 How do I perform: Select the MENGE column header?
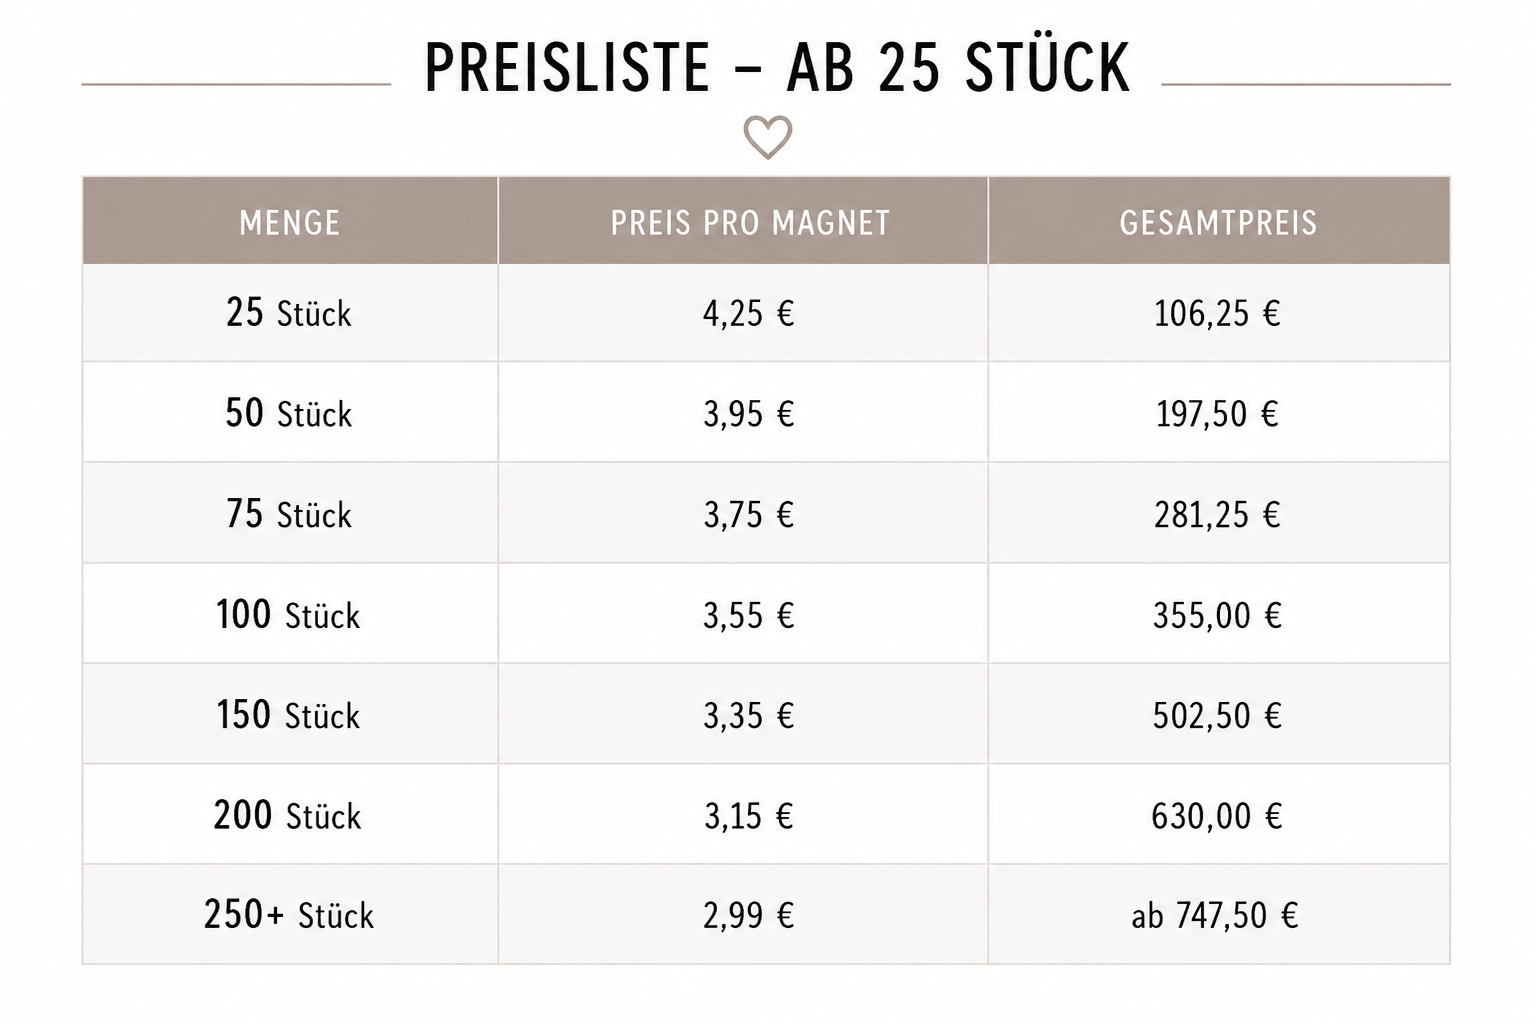290,222
